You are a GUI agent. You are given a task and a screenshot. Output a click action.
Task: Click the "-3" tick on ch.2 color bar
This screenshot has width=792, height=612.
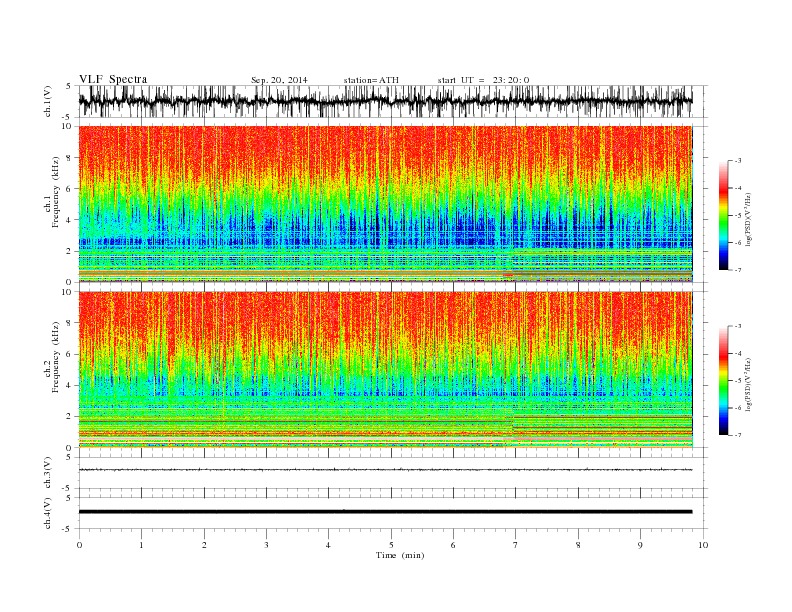(738, 326)
